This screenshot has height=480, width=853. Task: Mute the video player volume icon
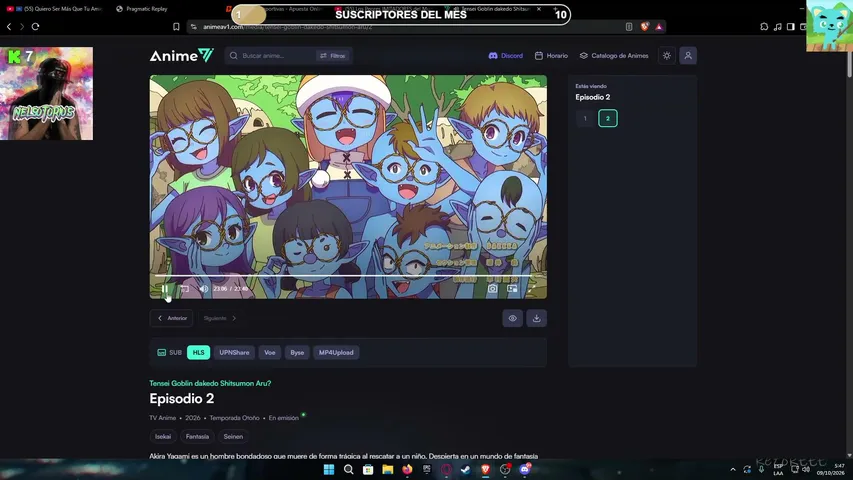click(x=203, y=288)
